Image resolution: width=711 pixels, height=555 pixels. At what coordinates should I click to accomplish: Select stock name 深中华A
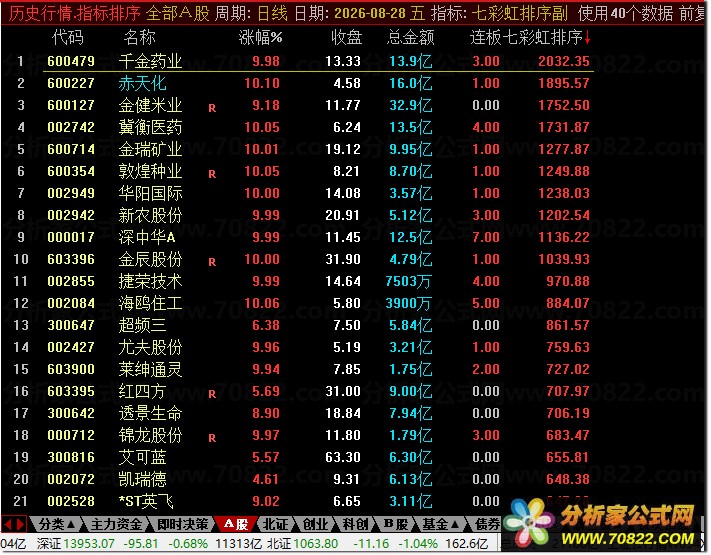(x=146, y=237)
